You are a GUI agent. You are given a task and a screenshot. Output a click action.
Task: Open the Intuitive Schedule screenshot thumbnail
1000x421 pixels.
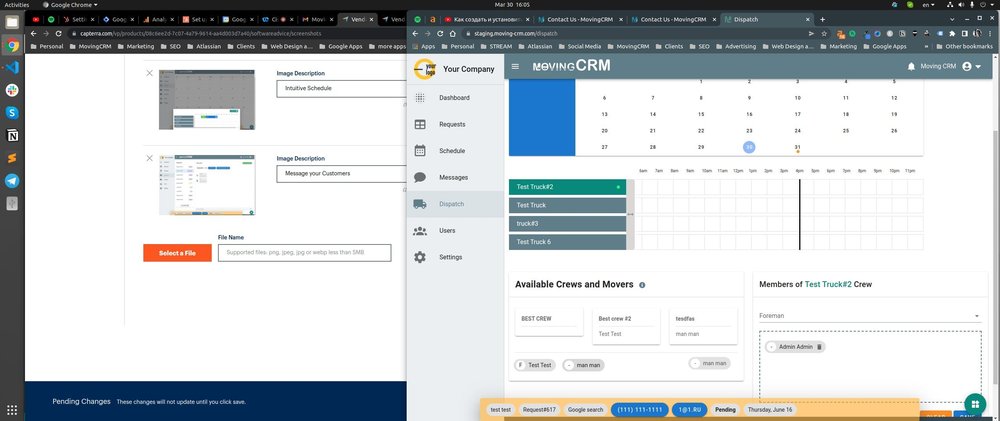click(x=207, y=100)
